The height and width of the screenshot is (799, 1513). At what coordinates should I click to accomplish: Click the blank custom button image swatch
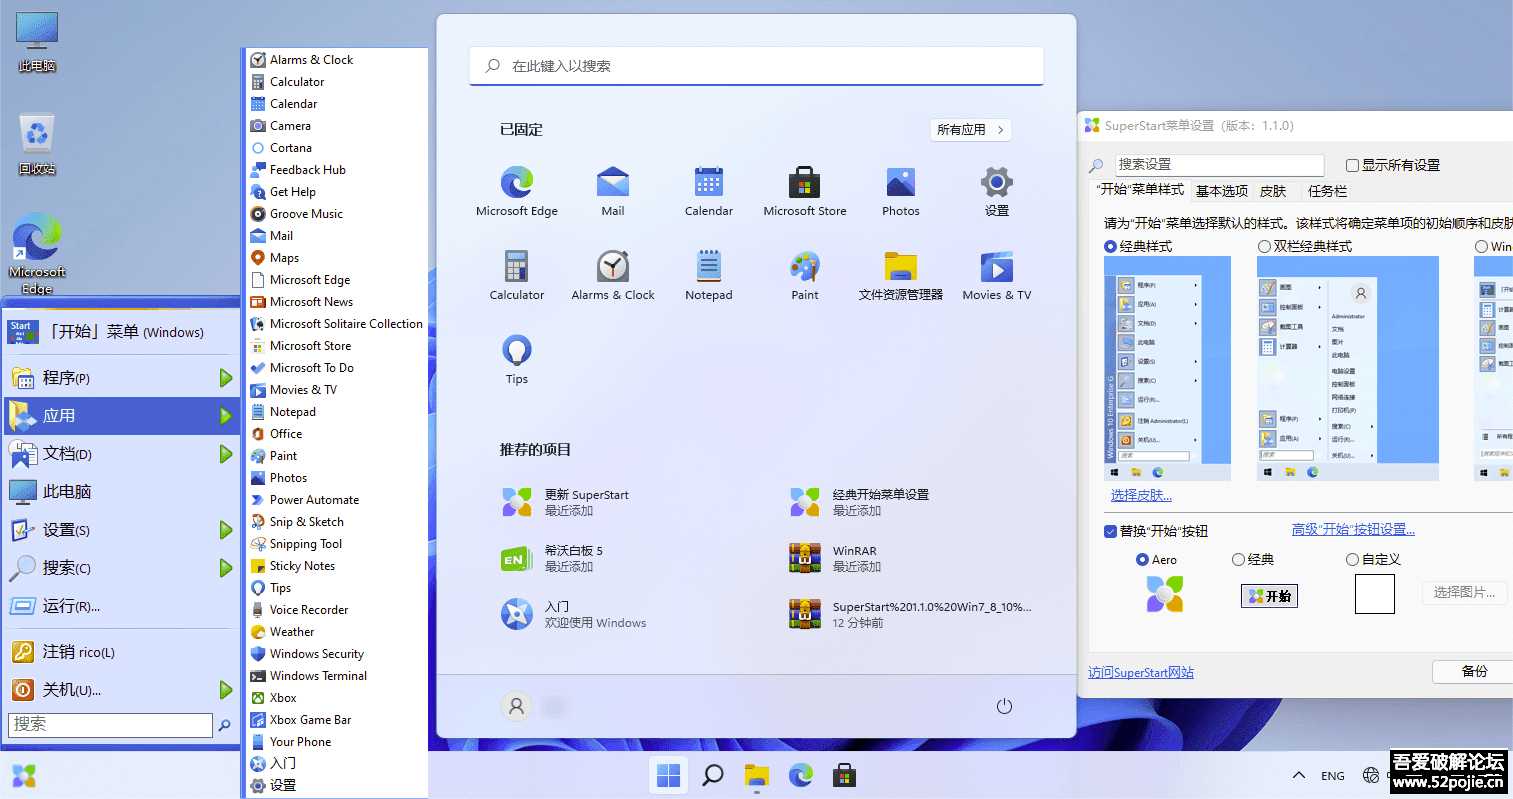1375,593
